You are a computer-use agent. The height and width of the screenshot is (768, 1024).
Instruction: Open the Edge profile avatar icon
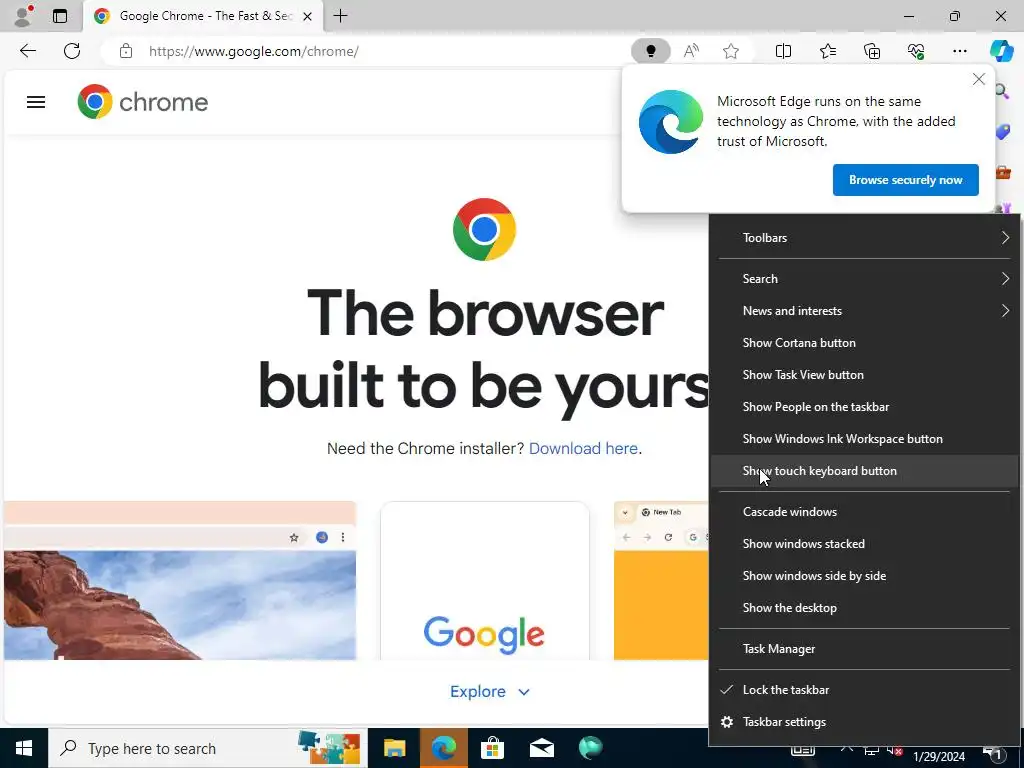point(24,16)
